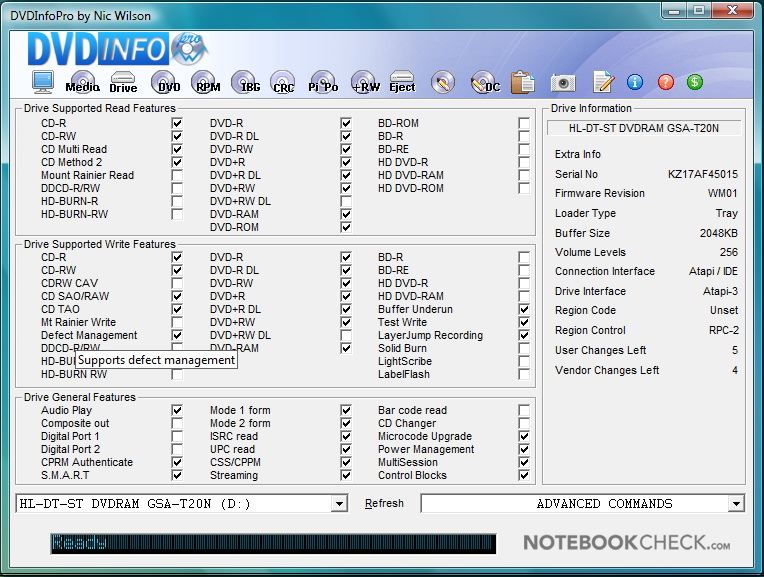Screen dimensions: 764x577
Task: Close the DVDInfoPro window
Action: (732, 10)
